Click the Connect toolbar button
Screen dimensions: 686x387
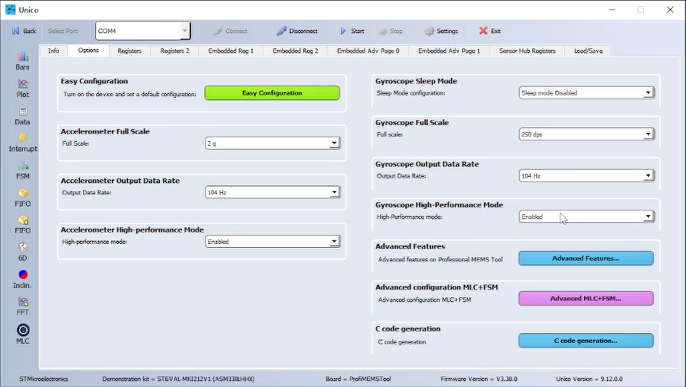230,31
